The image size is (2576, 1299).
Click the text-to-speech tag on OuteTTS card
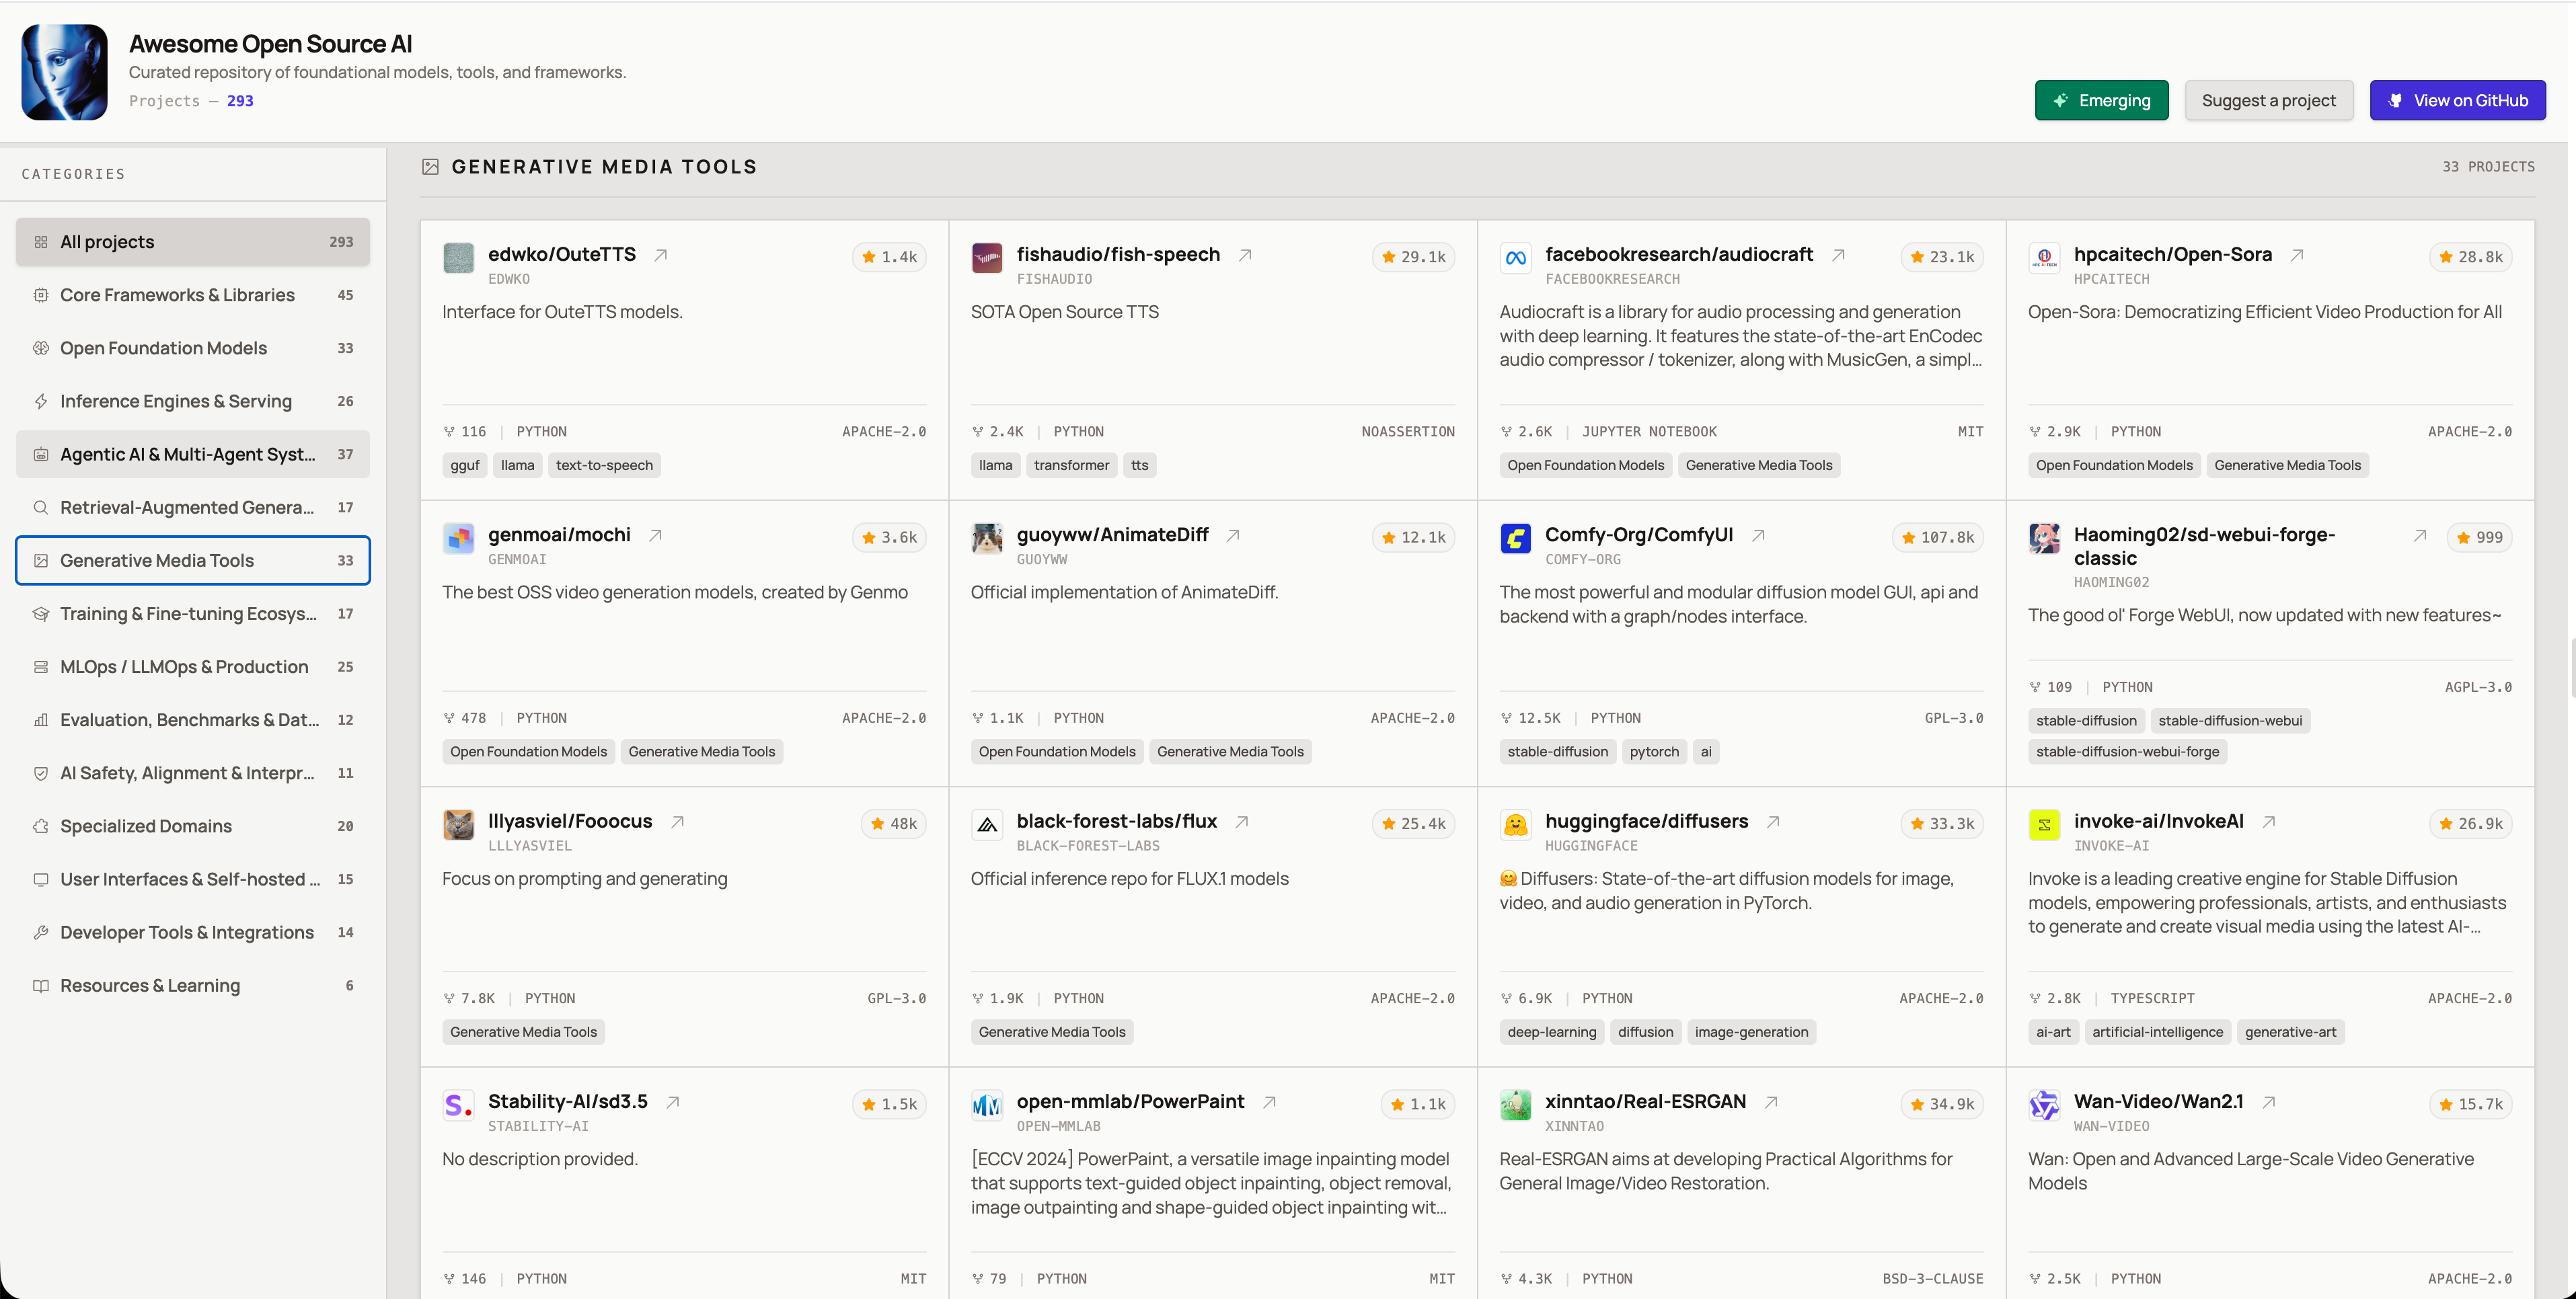coord(604,465)
